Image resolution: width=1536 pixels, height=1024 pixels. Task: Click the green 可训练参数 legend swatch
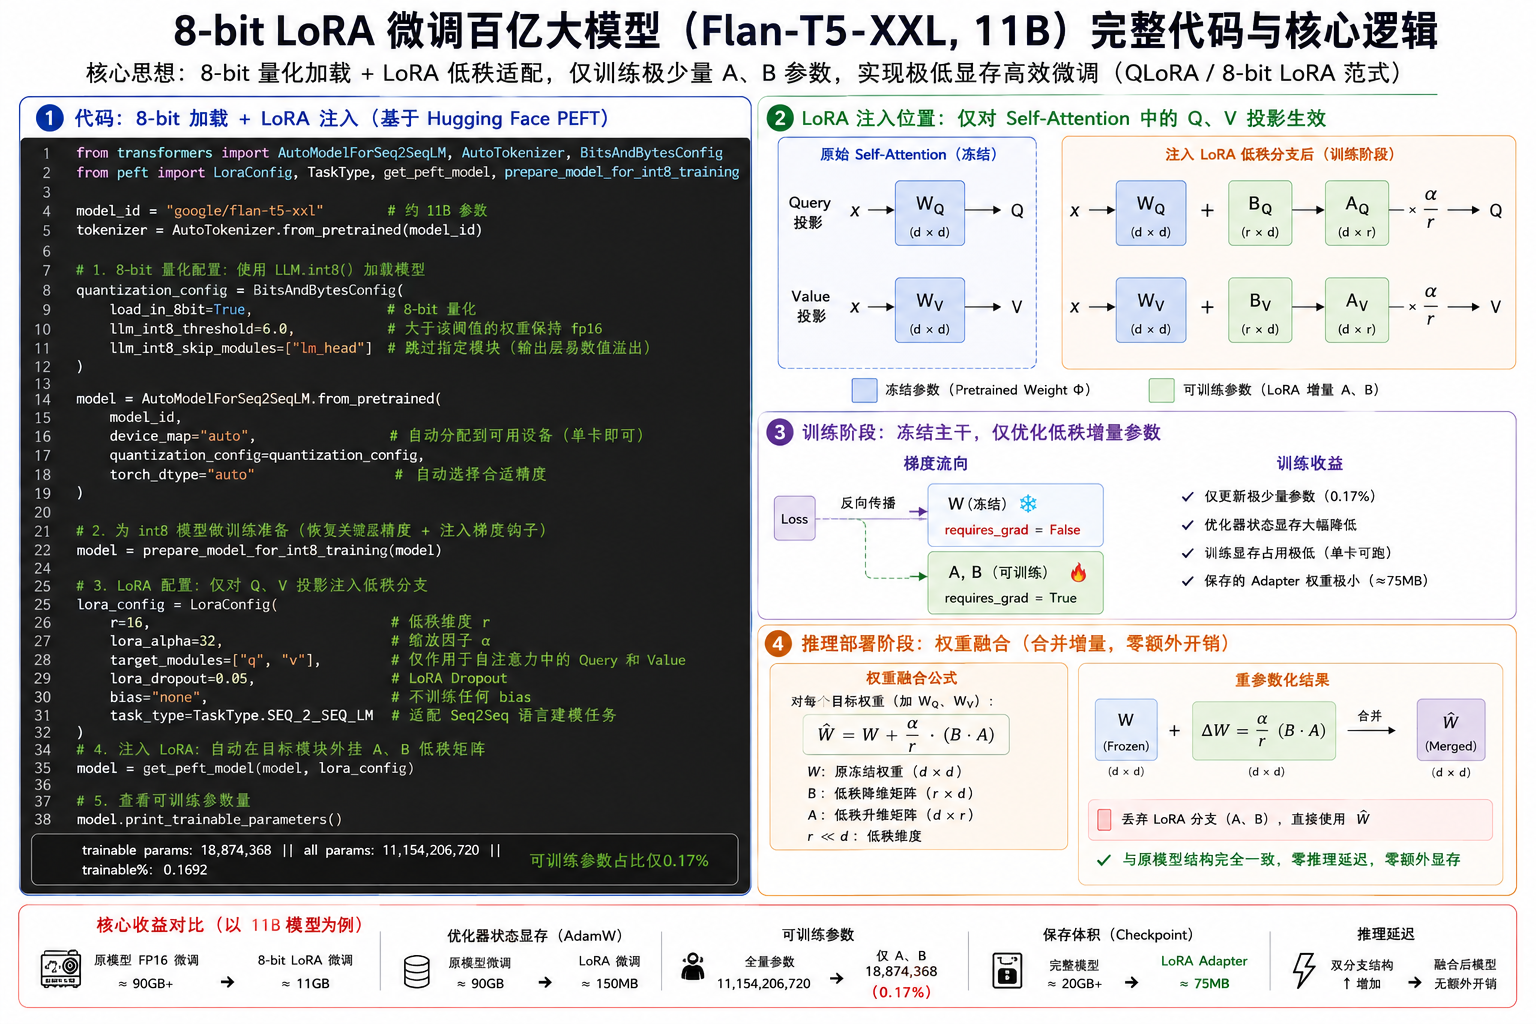1161,390
